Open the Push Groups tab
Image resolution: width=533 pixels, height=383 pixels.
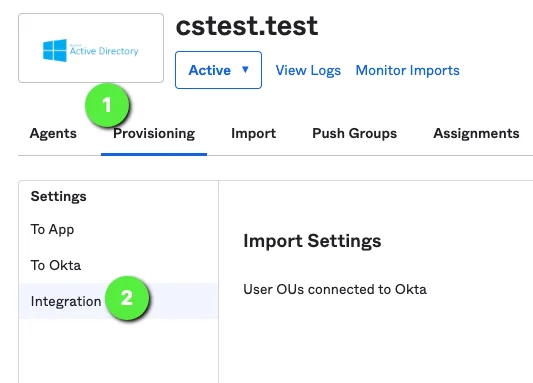point(355,133)
